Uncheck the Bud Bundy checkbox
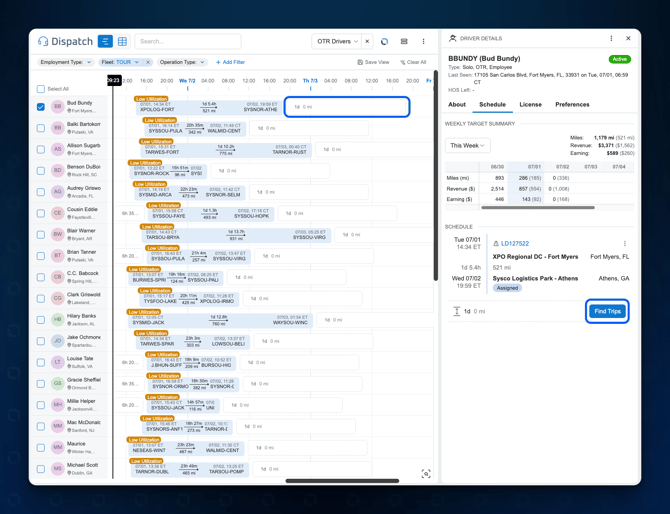This screenshot has width=670, height=514. click(x=41, y=107)
